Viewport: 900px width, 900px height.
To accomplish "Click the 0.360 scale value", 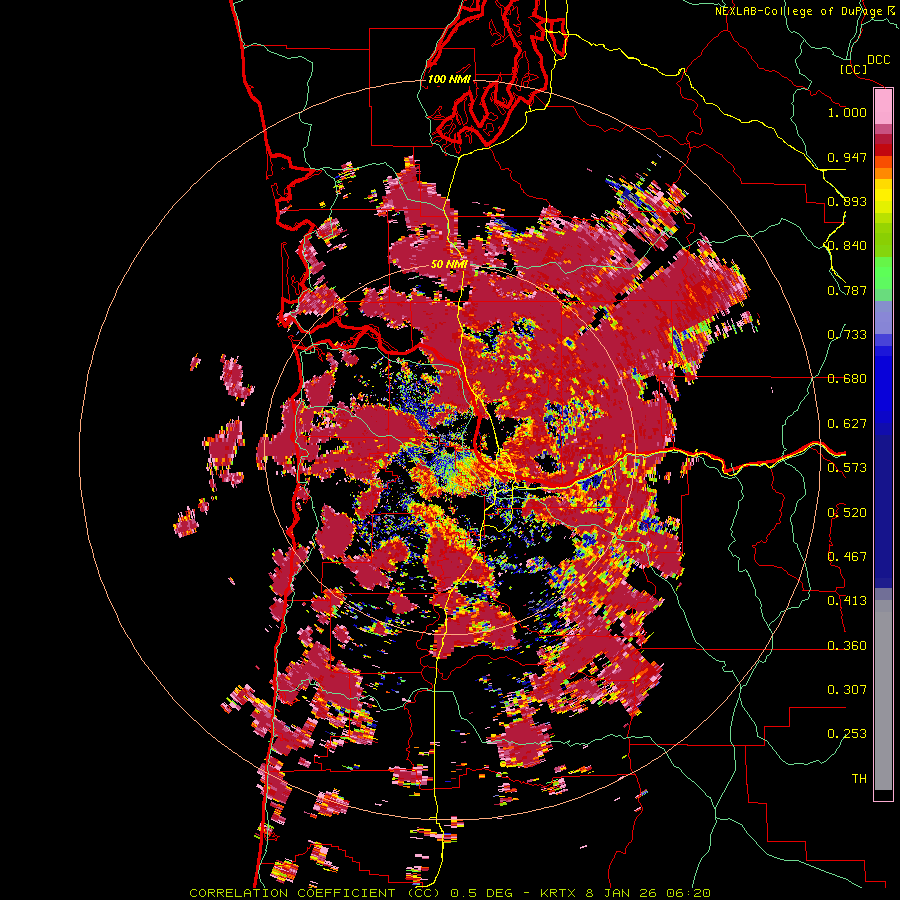I will point(847,646).
